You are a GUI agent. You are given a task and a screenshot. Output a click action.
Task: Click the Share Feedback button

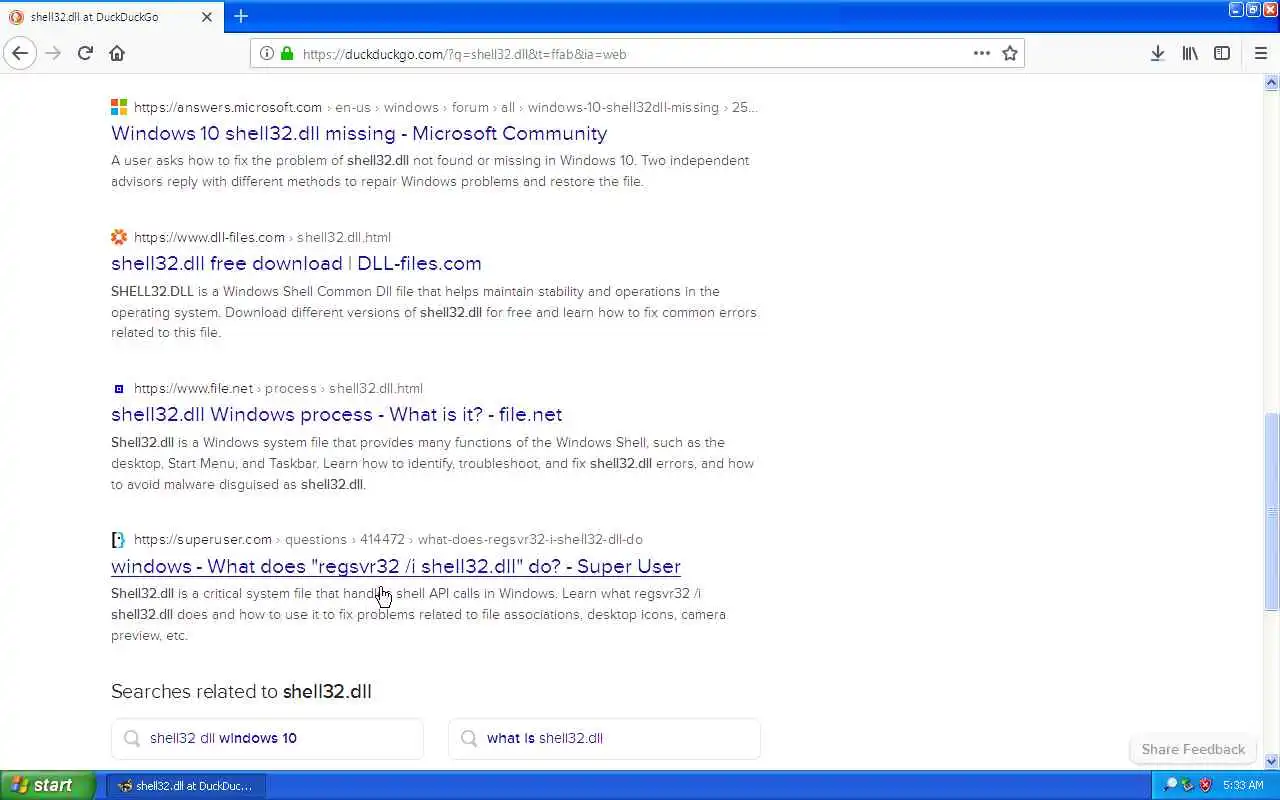[x=1193, y=749]
